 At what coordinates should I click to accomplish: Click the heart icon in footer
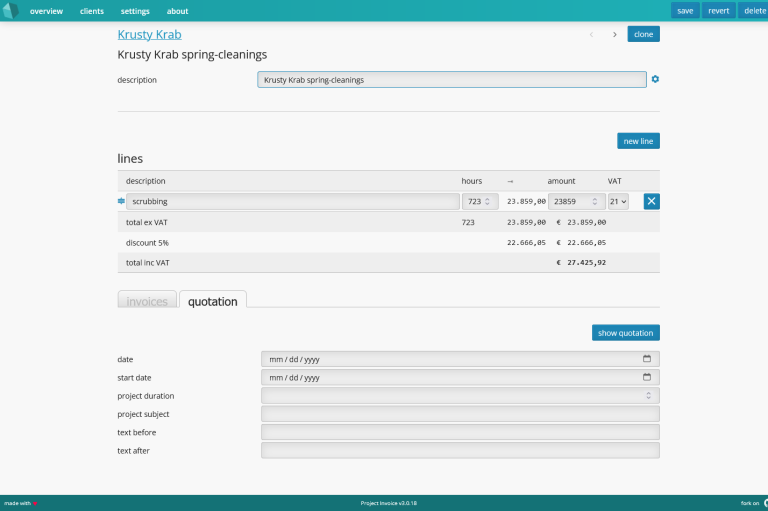(x=35, y=503)
